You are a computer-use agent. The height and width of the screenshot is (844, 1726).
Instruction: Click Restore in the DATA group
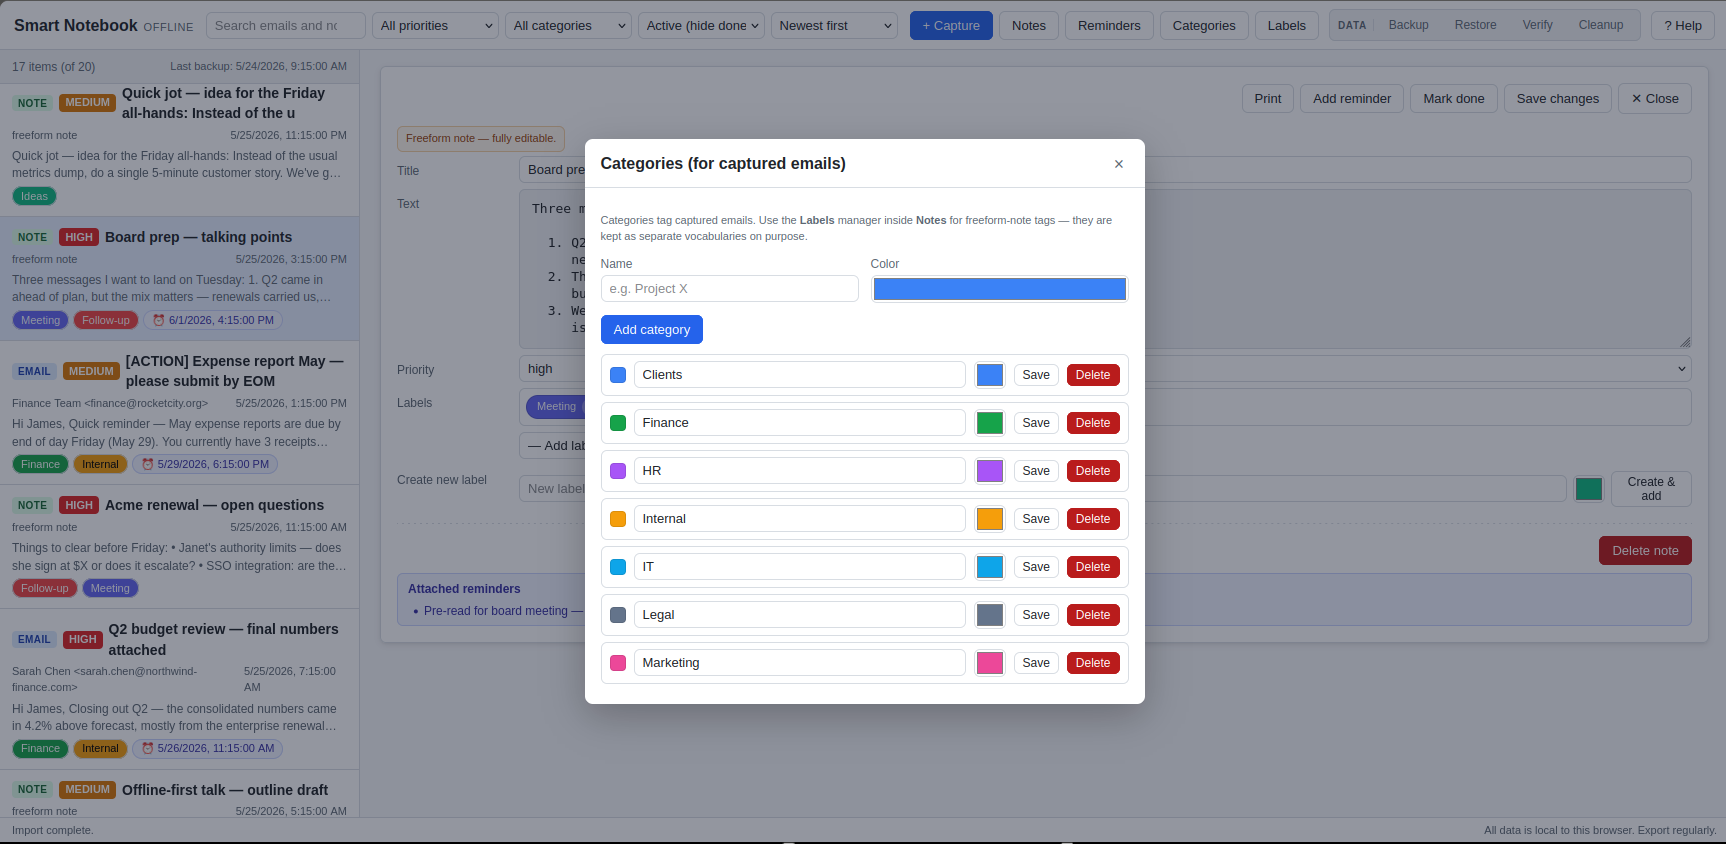coord(1475,25)
